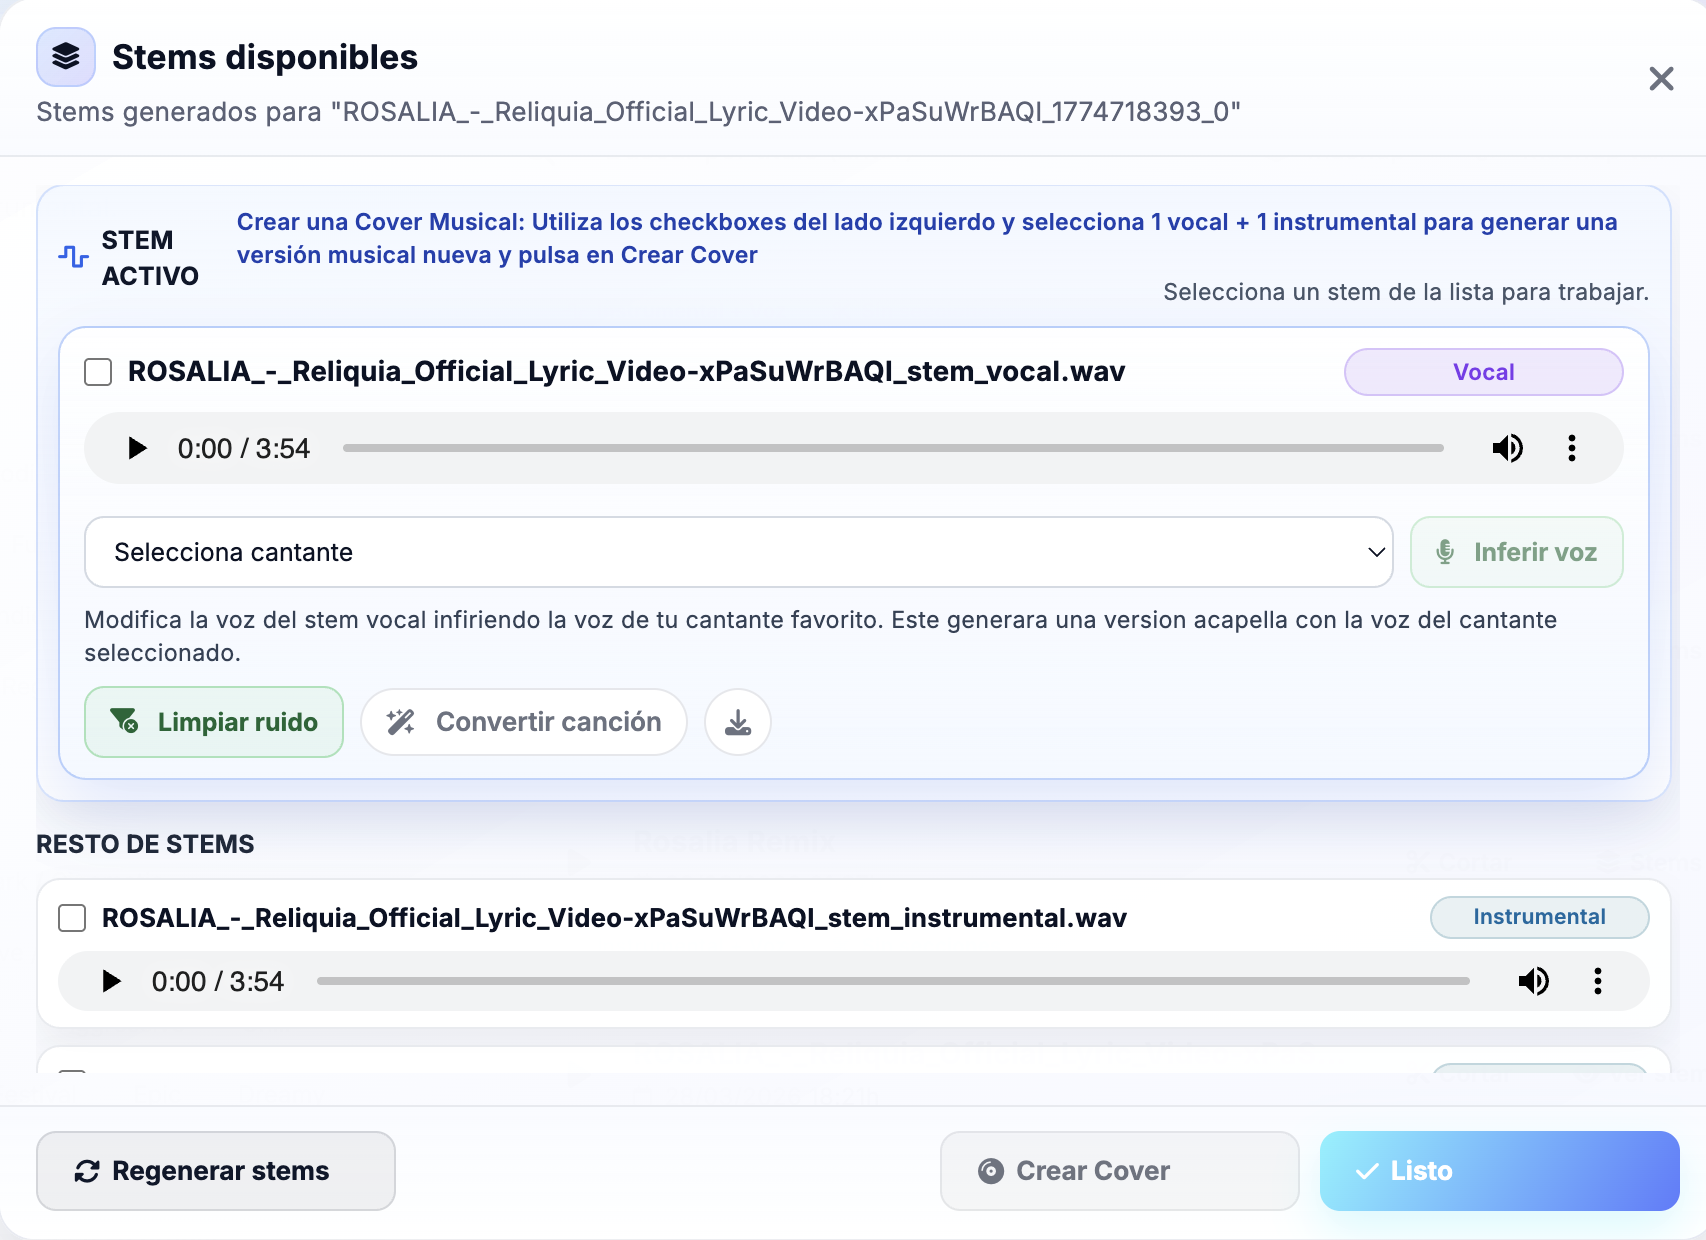Play the instrumental stem audio

pos(111,981)
